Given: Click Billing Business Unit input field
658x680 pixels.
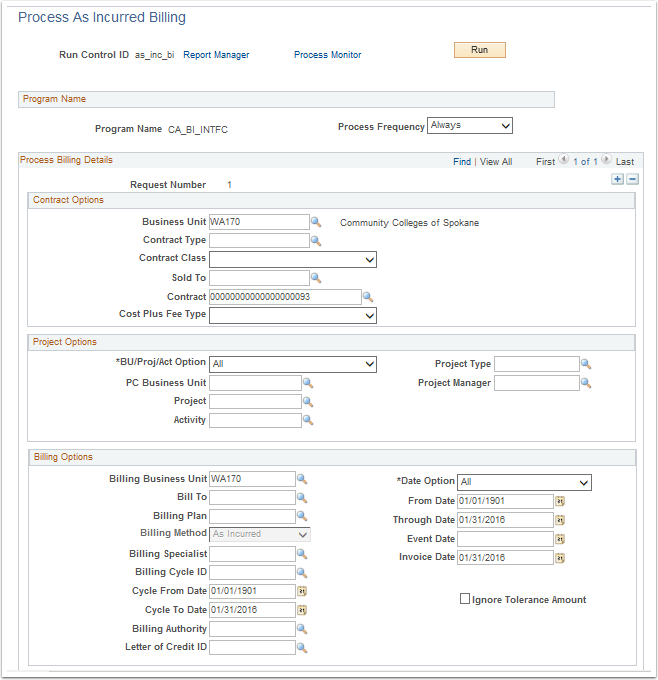Looking at the screenshot, I should pos(252,479).
